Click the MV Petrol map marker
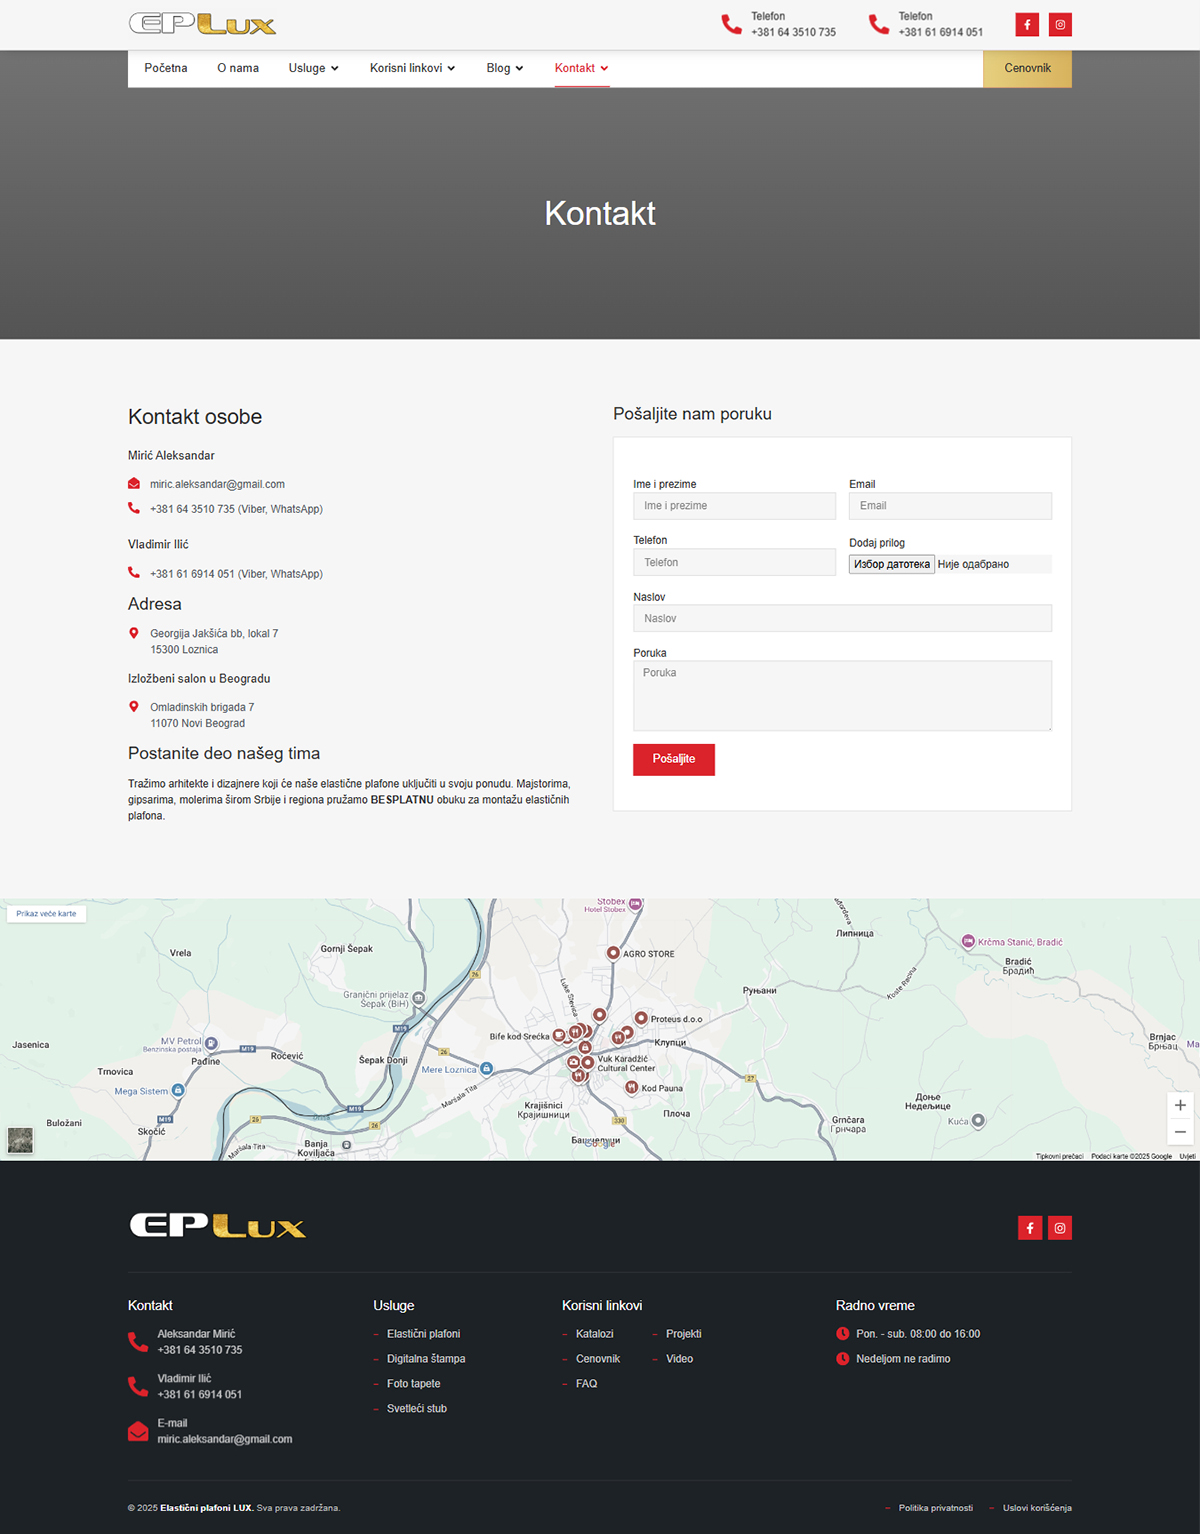This screenshot has width=1200, height=1534. [x=211, y=1041]
